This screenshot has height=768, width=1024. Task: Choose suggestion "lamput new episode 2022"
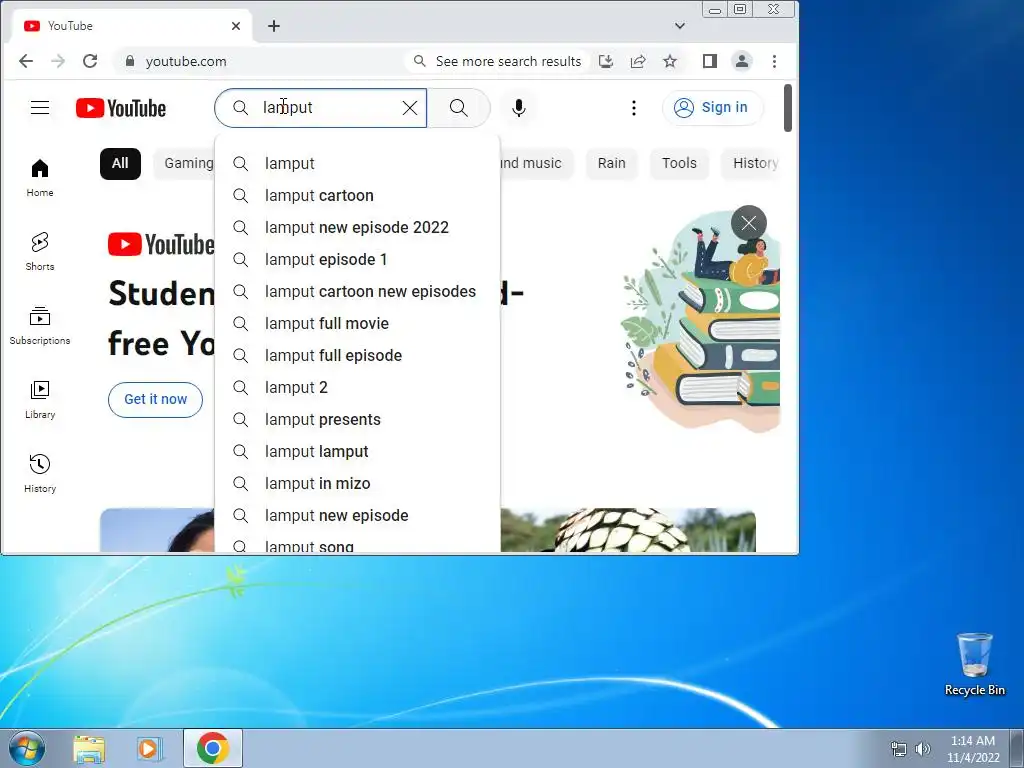[x=357, y=227]
